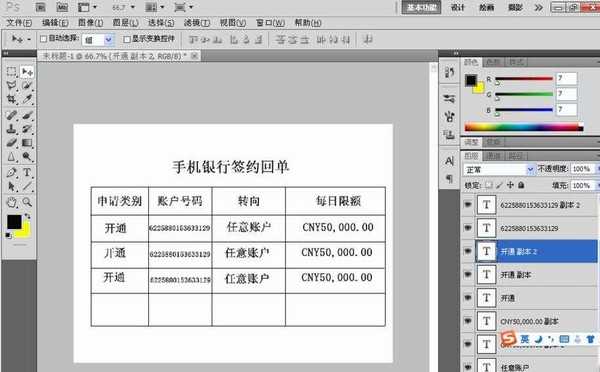
Task: Open the 图层 menu
Action: (126, 23)
